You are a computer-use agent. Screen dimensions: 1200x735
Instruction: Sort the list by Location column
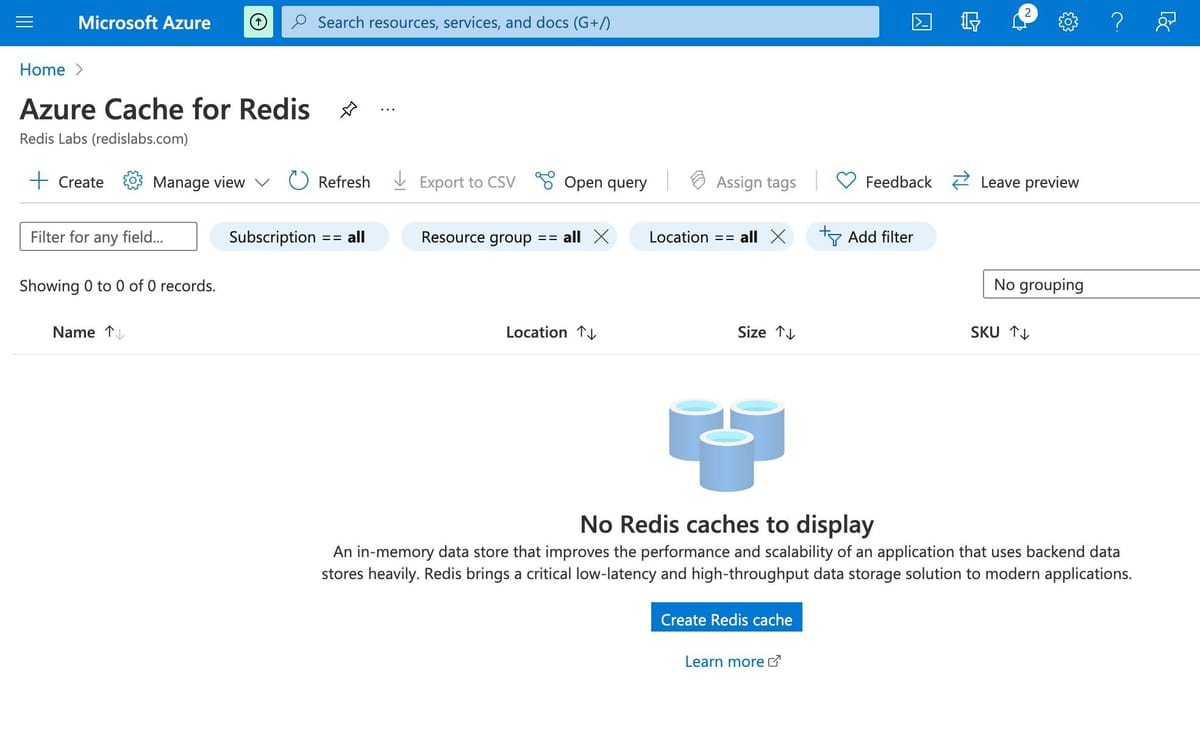click(x=550, y=331)
